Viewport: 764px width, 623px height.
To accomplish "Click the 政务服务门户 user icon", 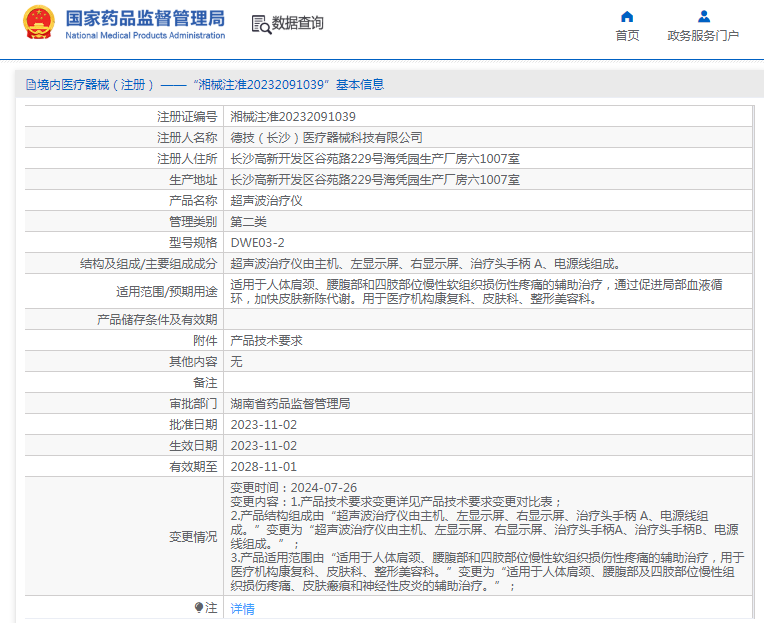I will [704, 17].
